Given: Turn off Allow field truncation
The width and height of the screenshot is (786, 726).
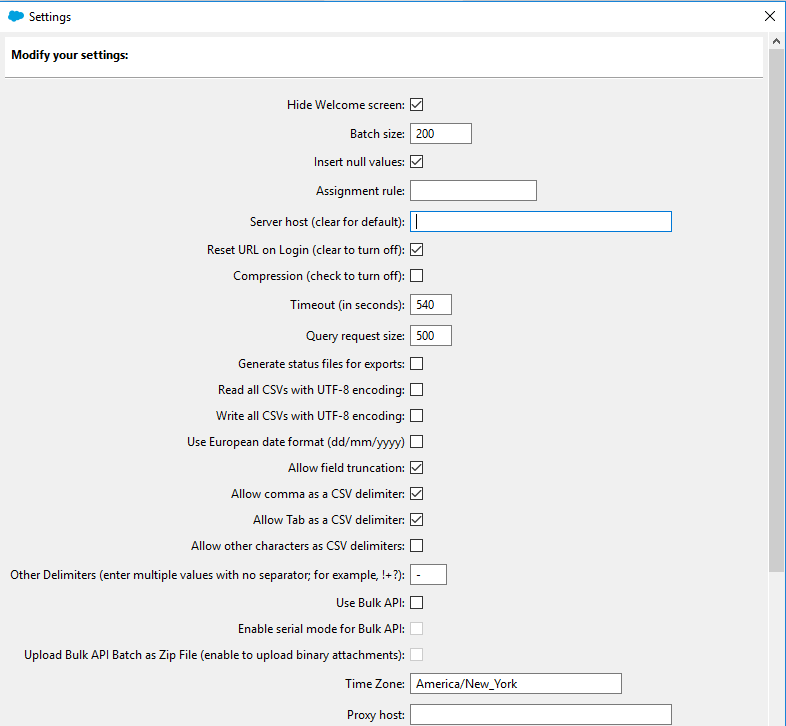Looking at the screenshot, I should [x=417, y=467].
